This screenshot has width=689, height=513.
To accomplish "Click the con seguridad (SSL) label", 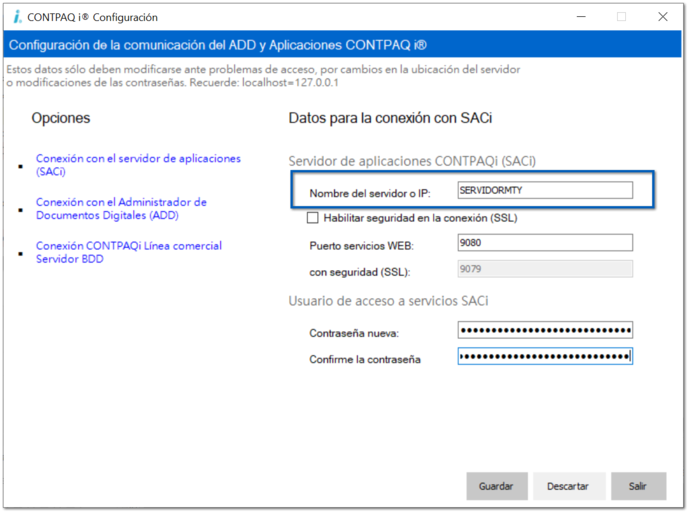I will tap(360, 272).
